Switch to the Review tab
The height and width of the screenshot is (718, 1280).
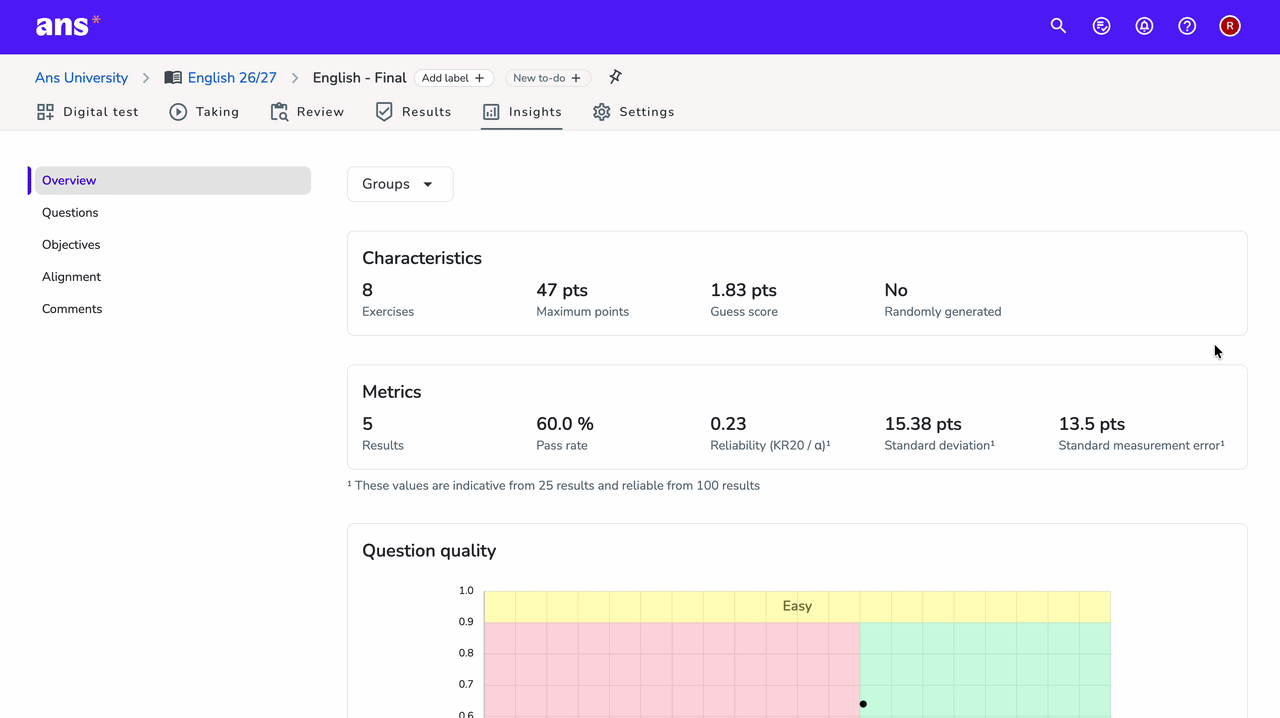pos(308,112)
